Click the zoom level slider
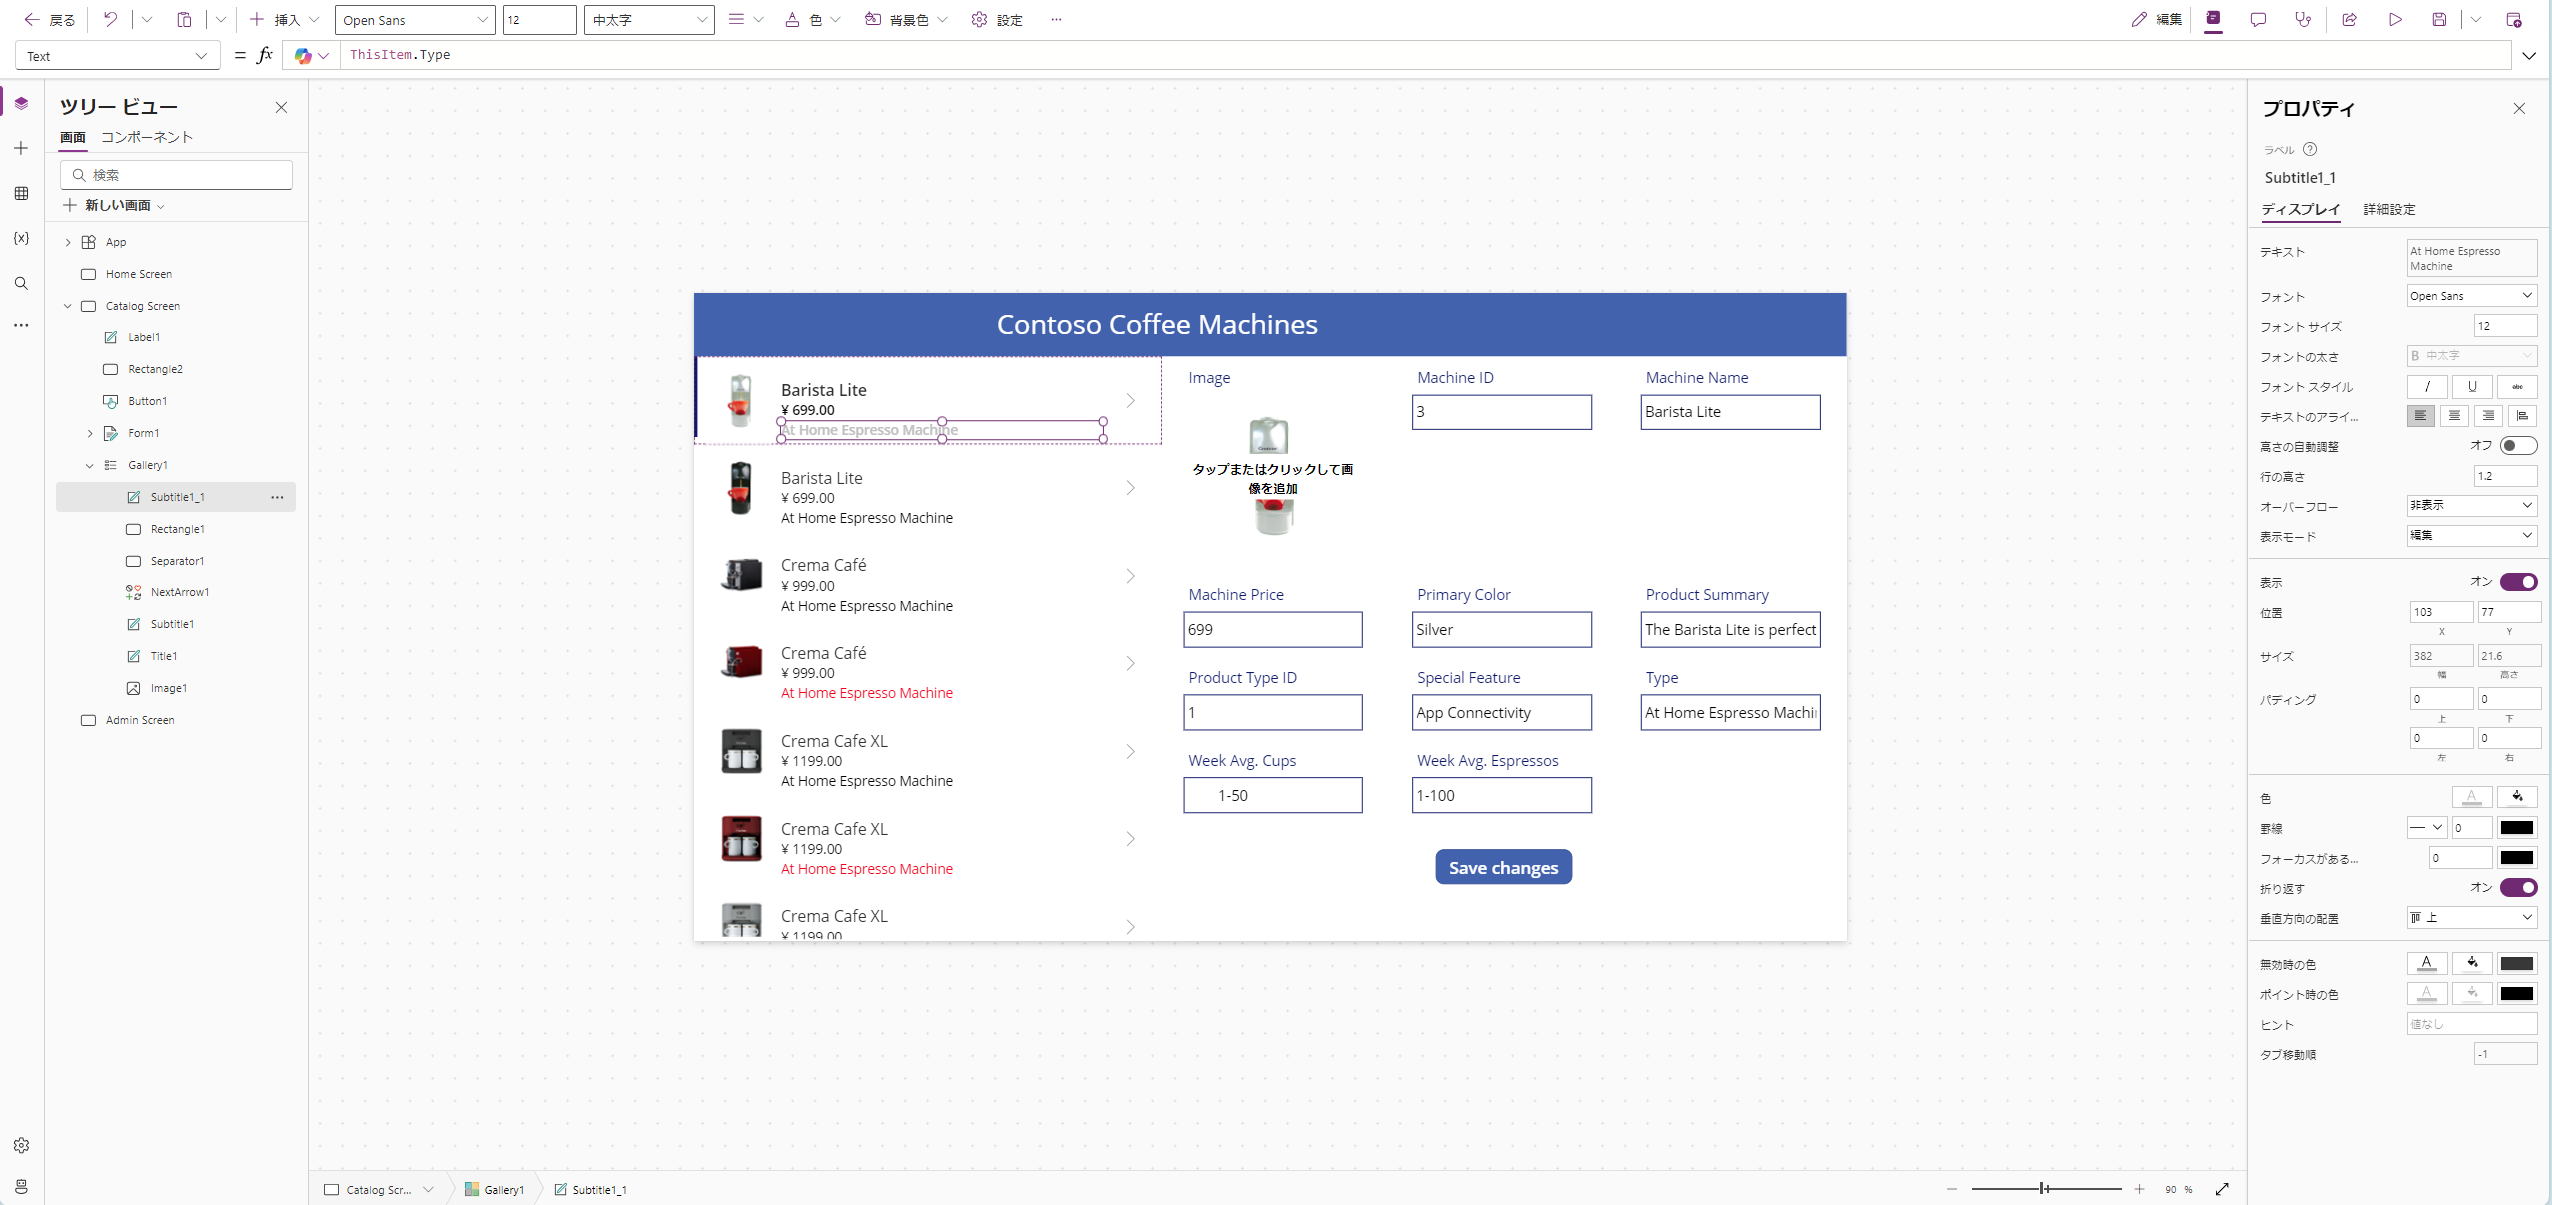 pyautogui.click(x=2045, y=1189)
